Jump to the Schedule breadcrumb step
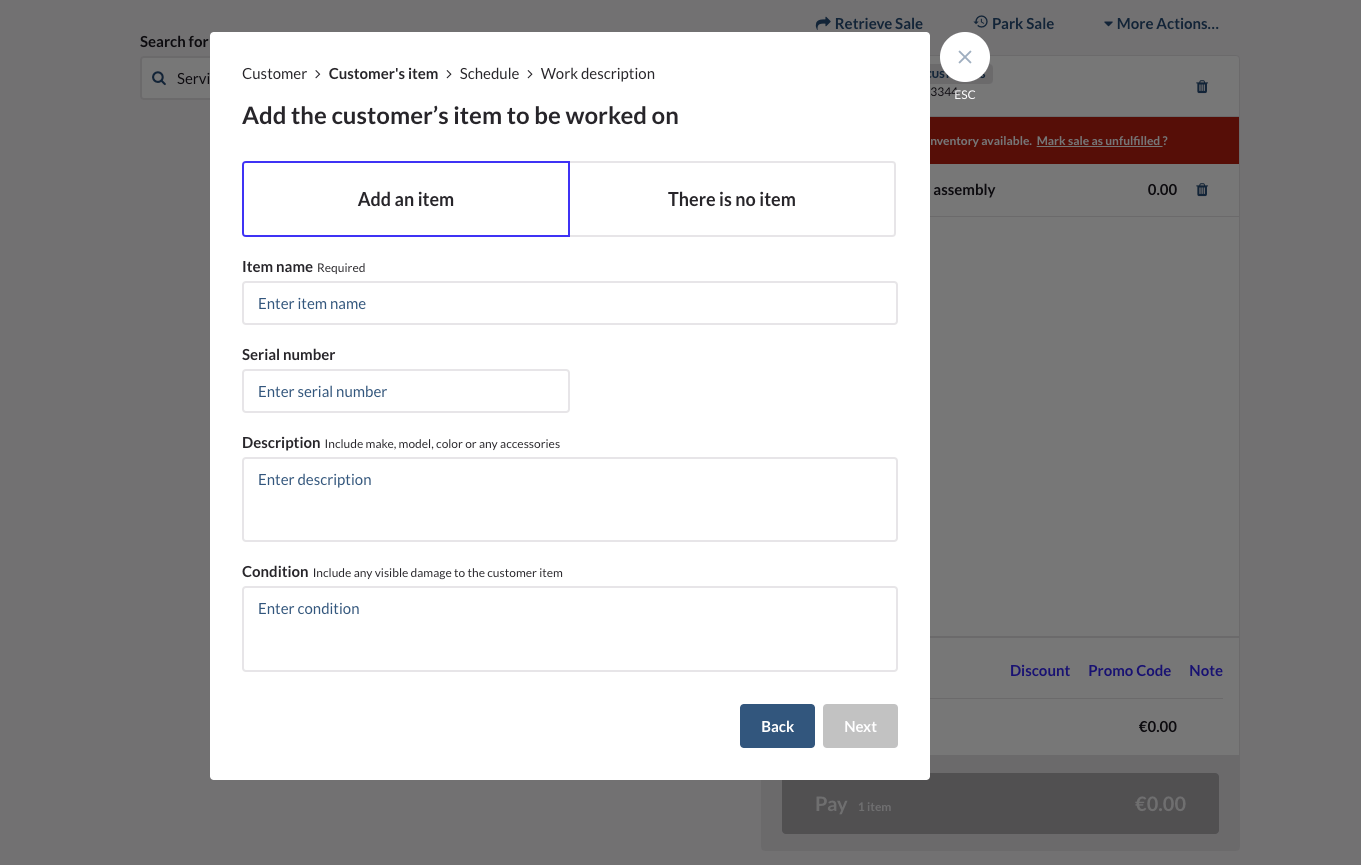The image size is (1361, 865). [x=489, y=73]
